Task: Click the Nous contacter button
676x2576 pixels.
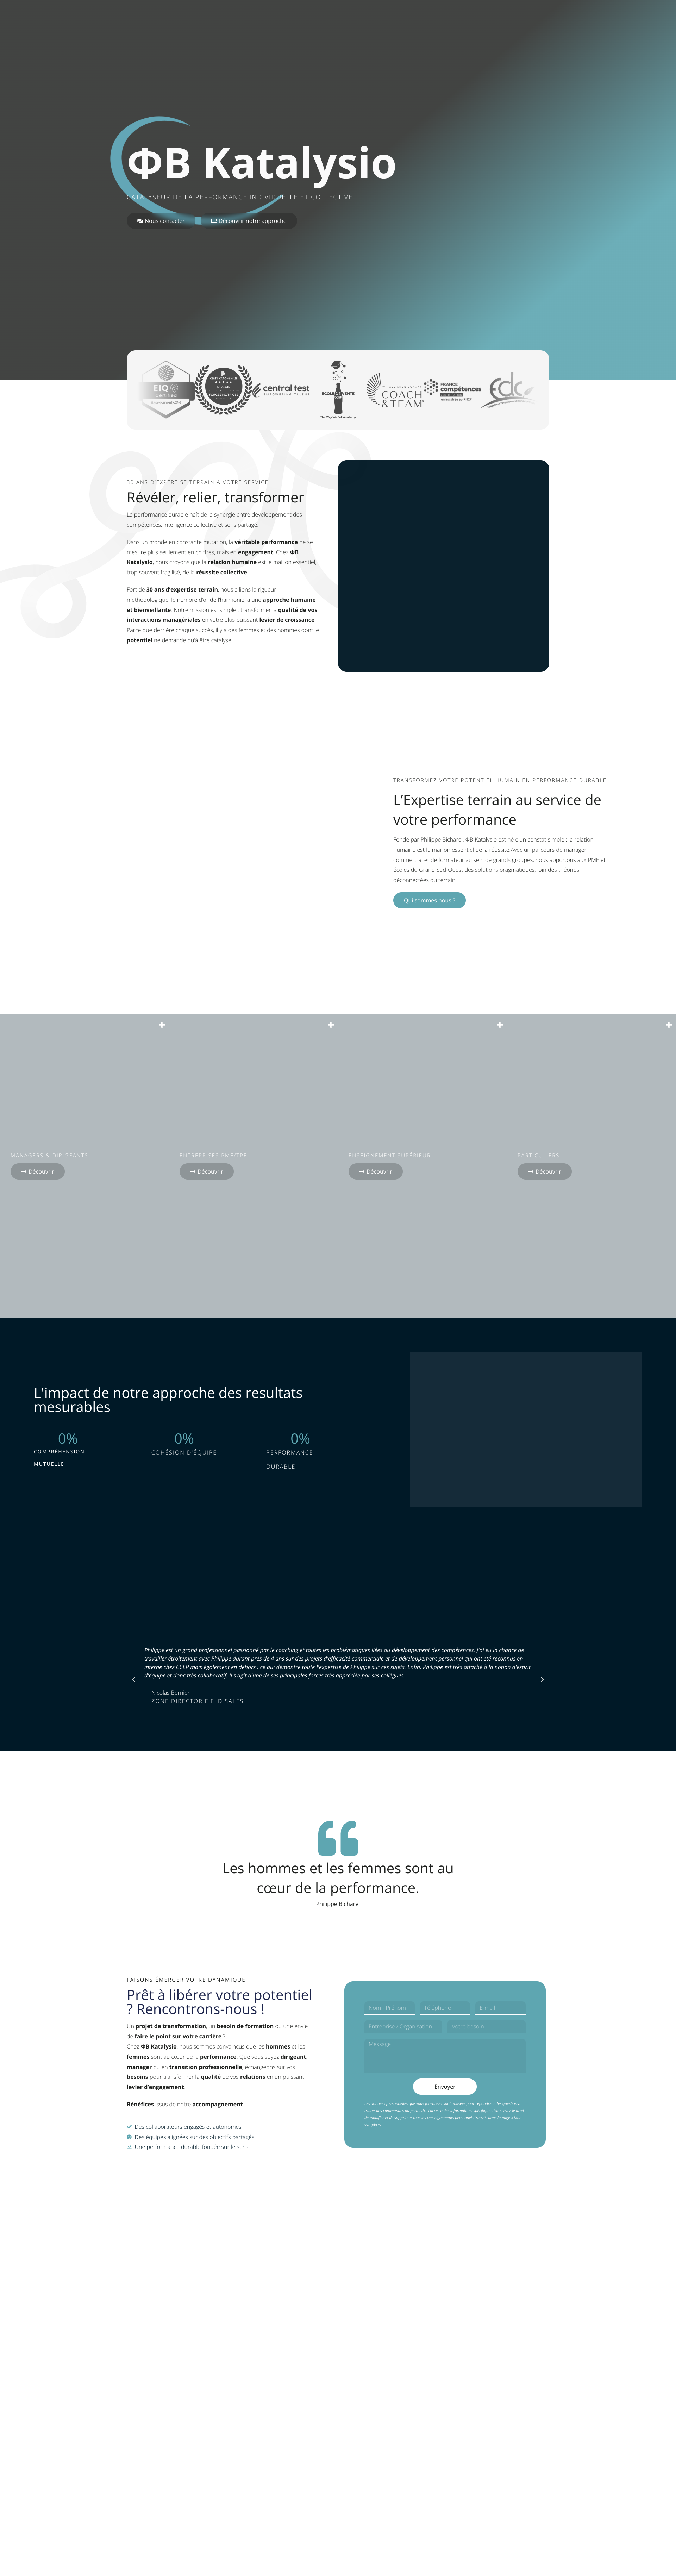Action: pyautogui.click(x=161, y=221)
